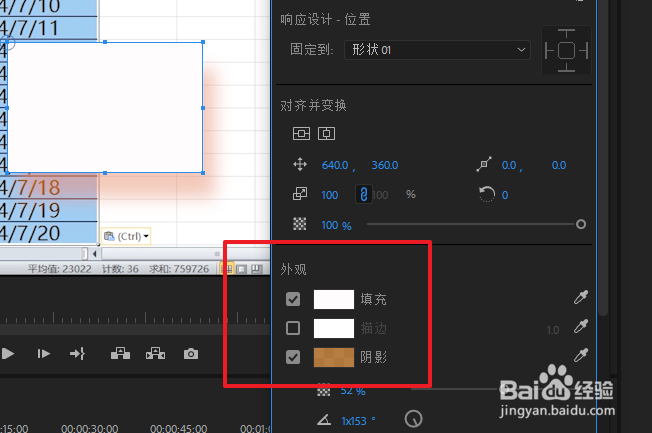Click the Go to Out point button

pyautogui.click(x=78, y=354)
